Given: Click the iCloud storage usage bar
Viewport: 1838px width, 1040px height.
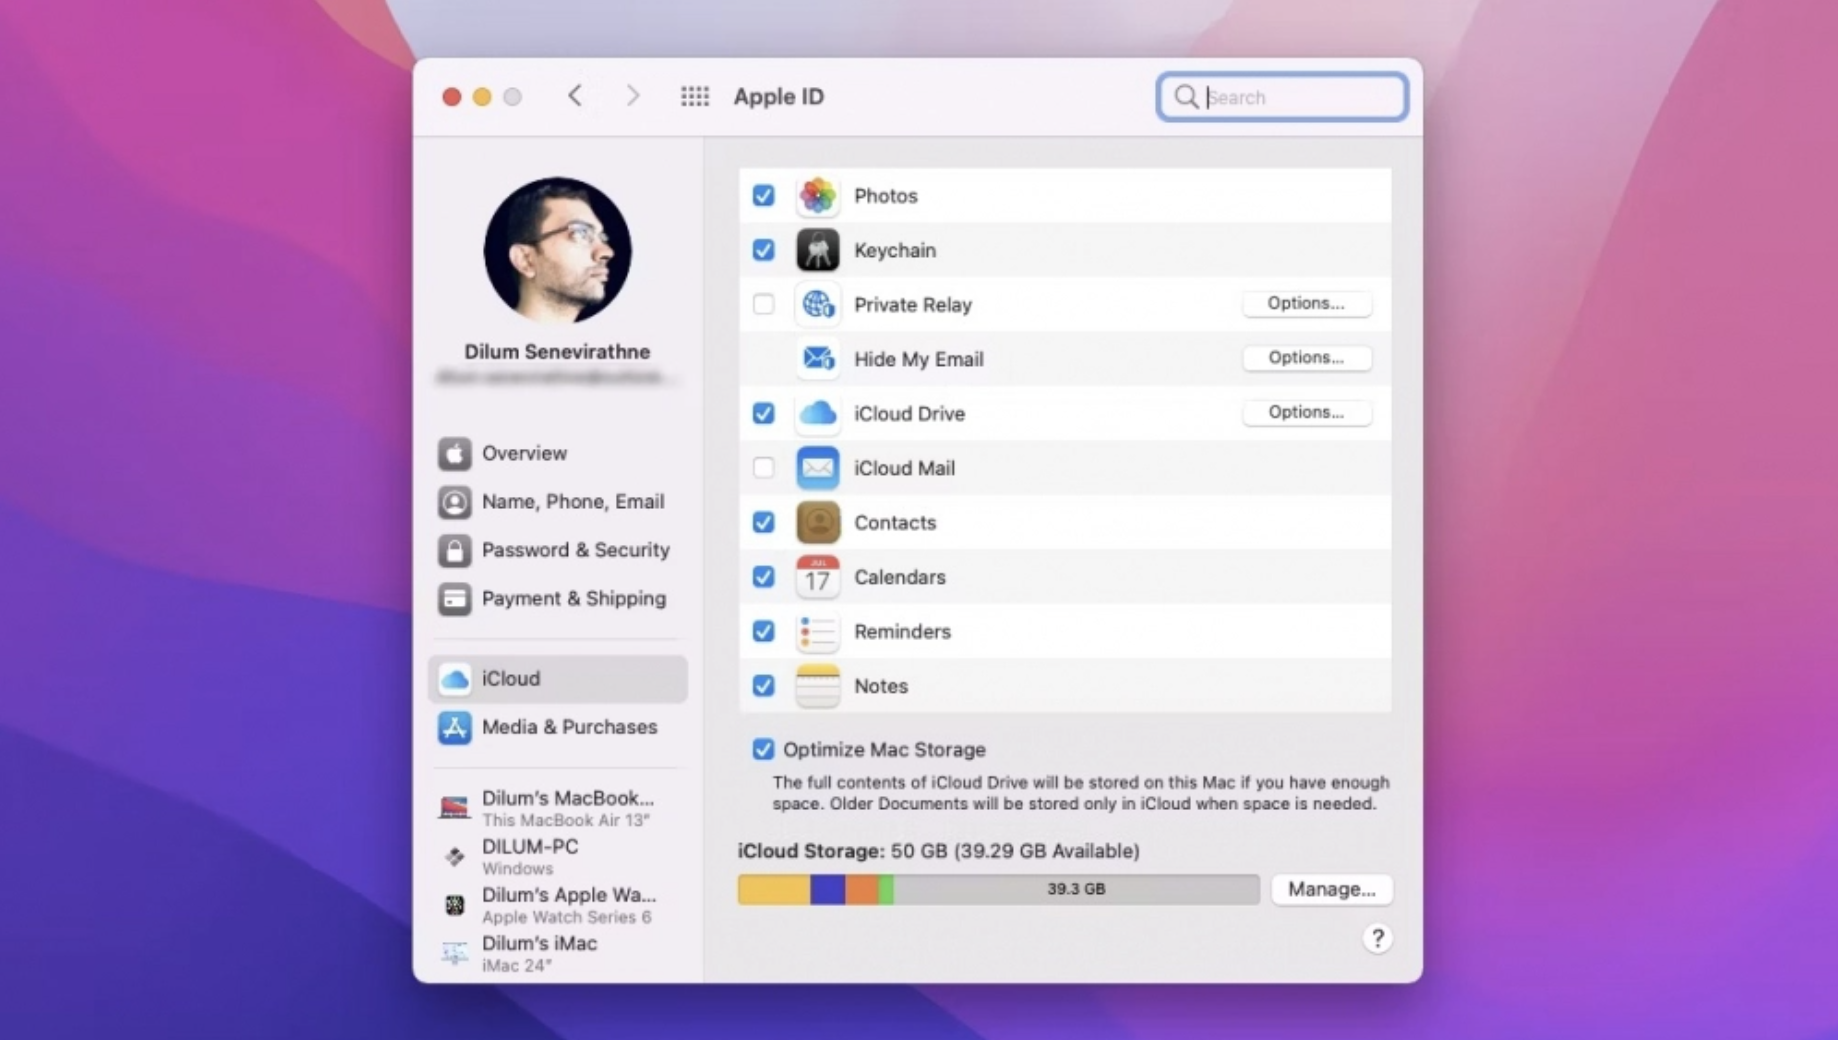Looking at the screenshot, I should click(x=998, y=889).
